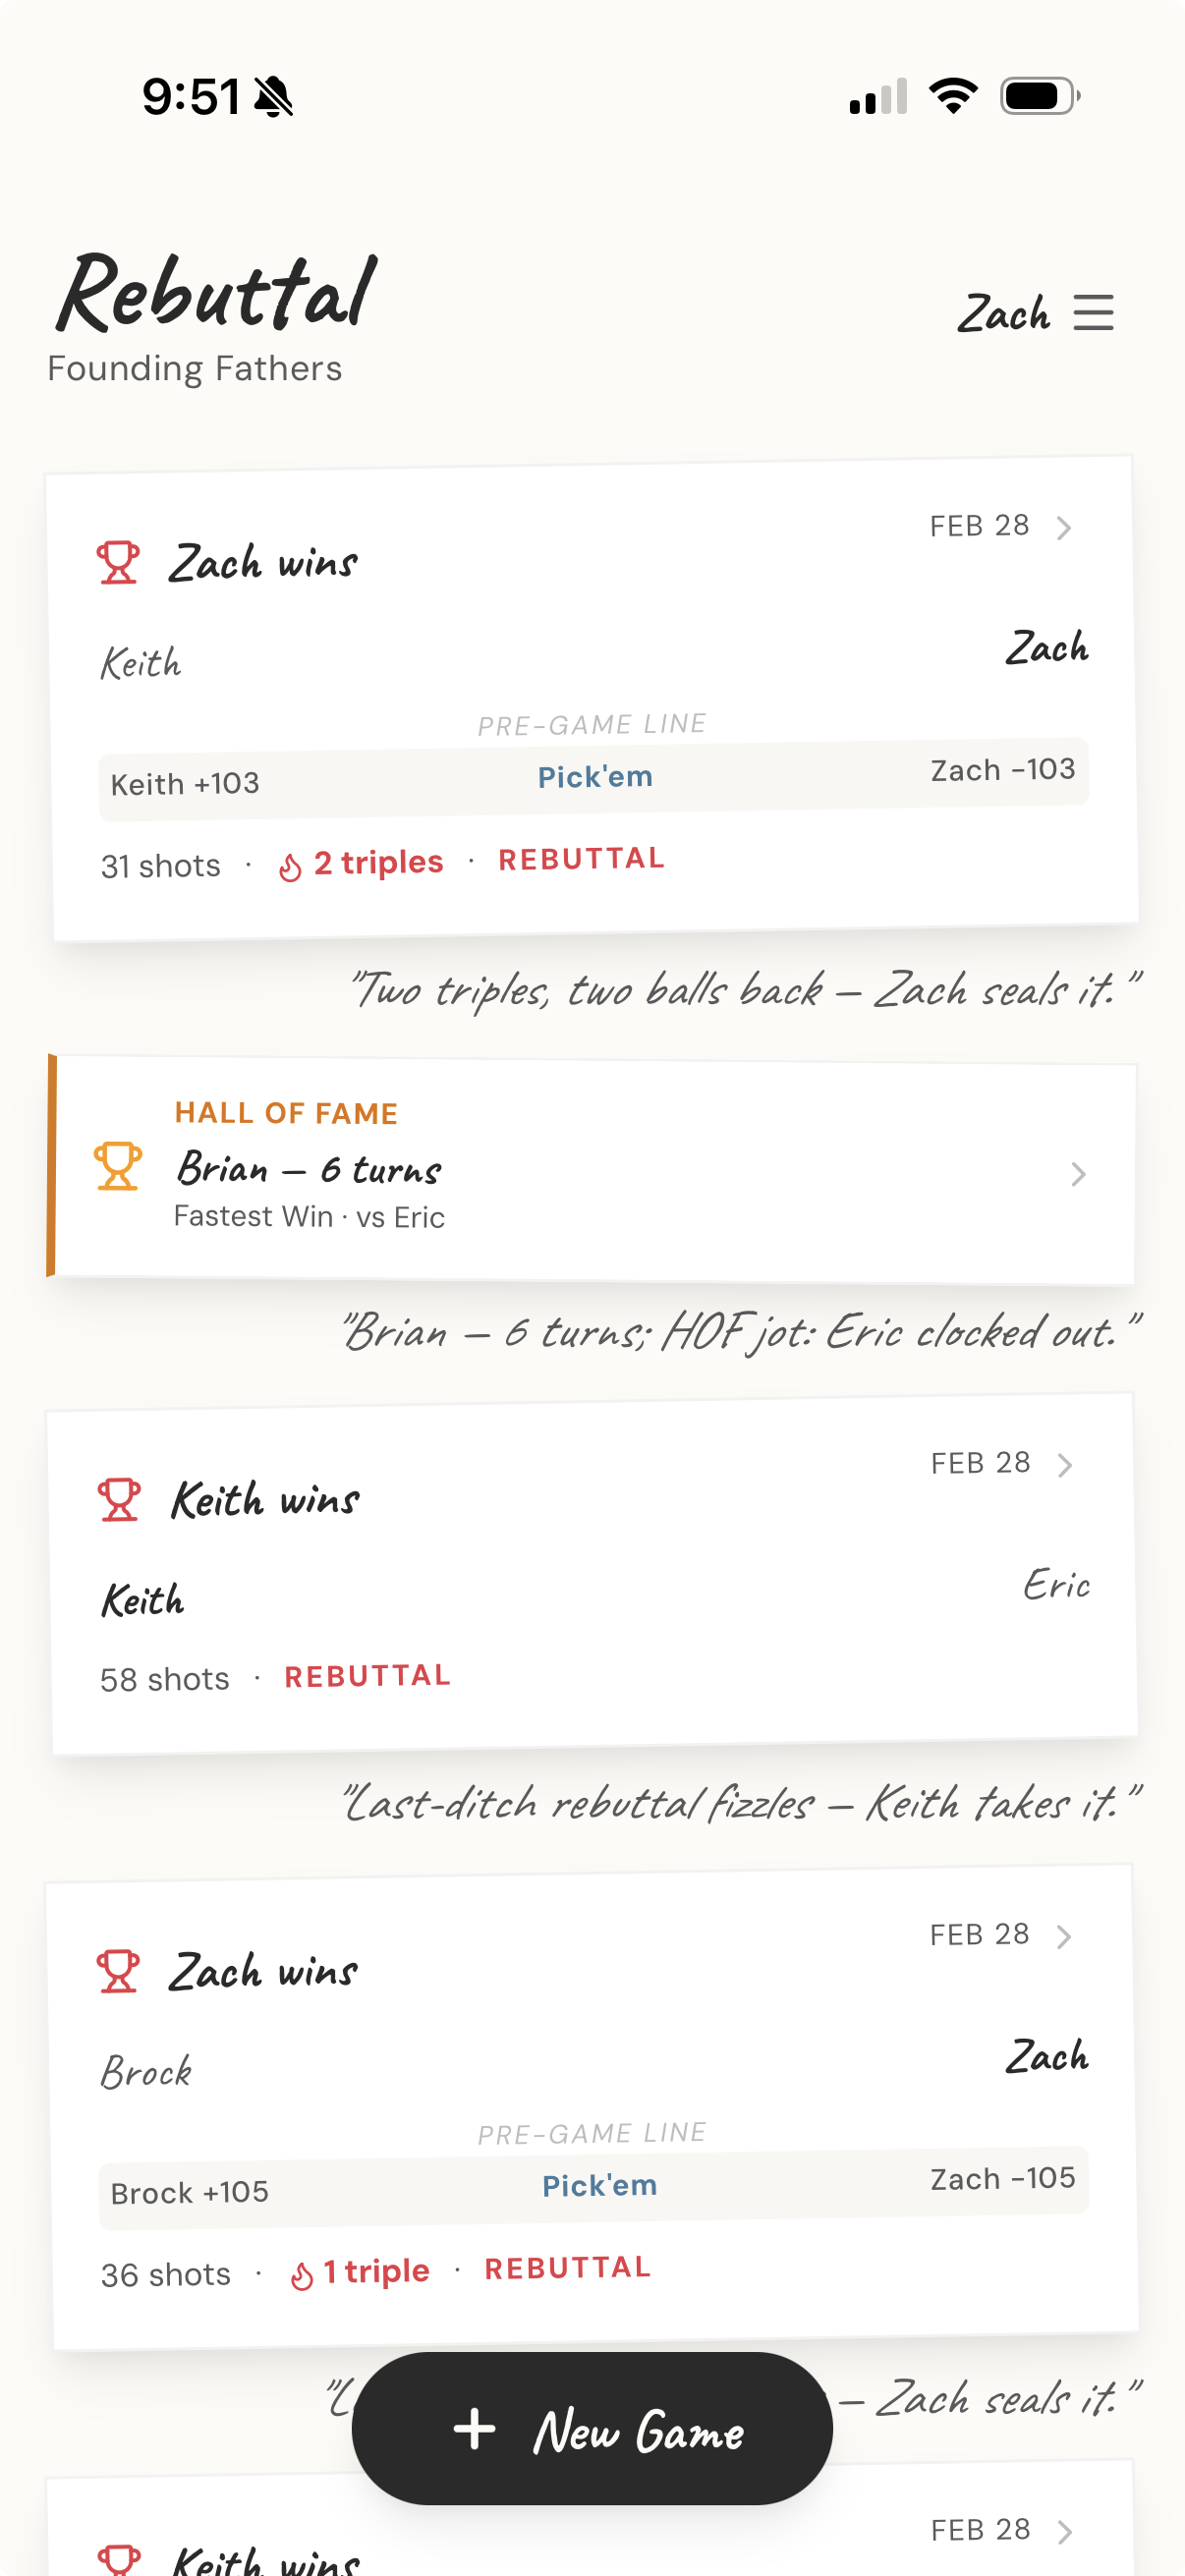Image resolution: width=1185 pixels, height=2576 pixels.
Task: Tap the Pick'em label on Brock game
Action: [599, 2186]
